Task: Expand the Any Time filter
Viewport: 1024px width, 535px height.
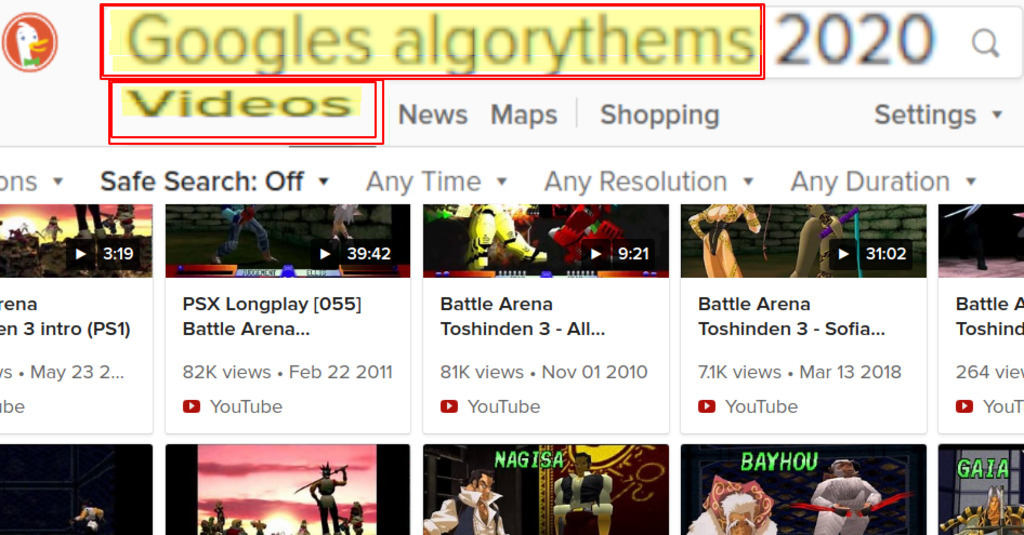Action: (x=436, y=182)
